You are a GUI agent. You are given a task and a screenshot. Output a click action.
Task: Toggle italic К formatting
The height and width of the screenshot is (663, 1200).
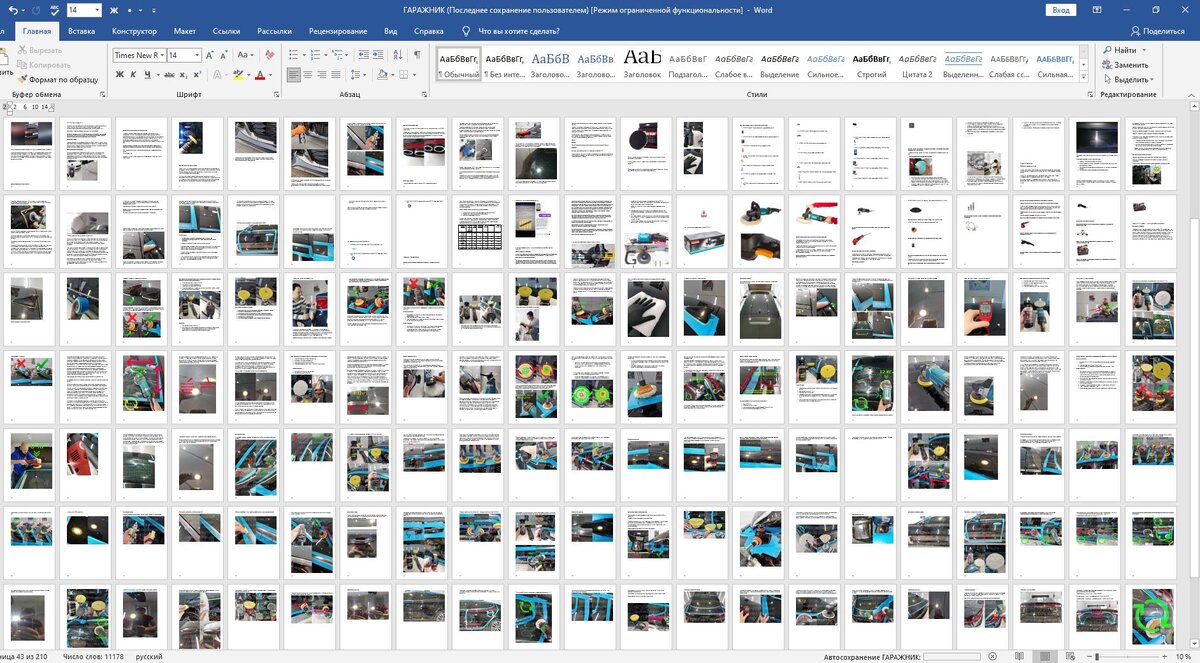coord(135,75)
